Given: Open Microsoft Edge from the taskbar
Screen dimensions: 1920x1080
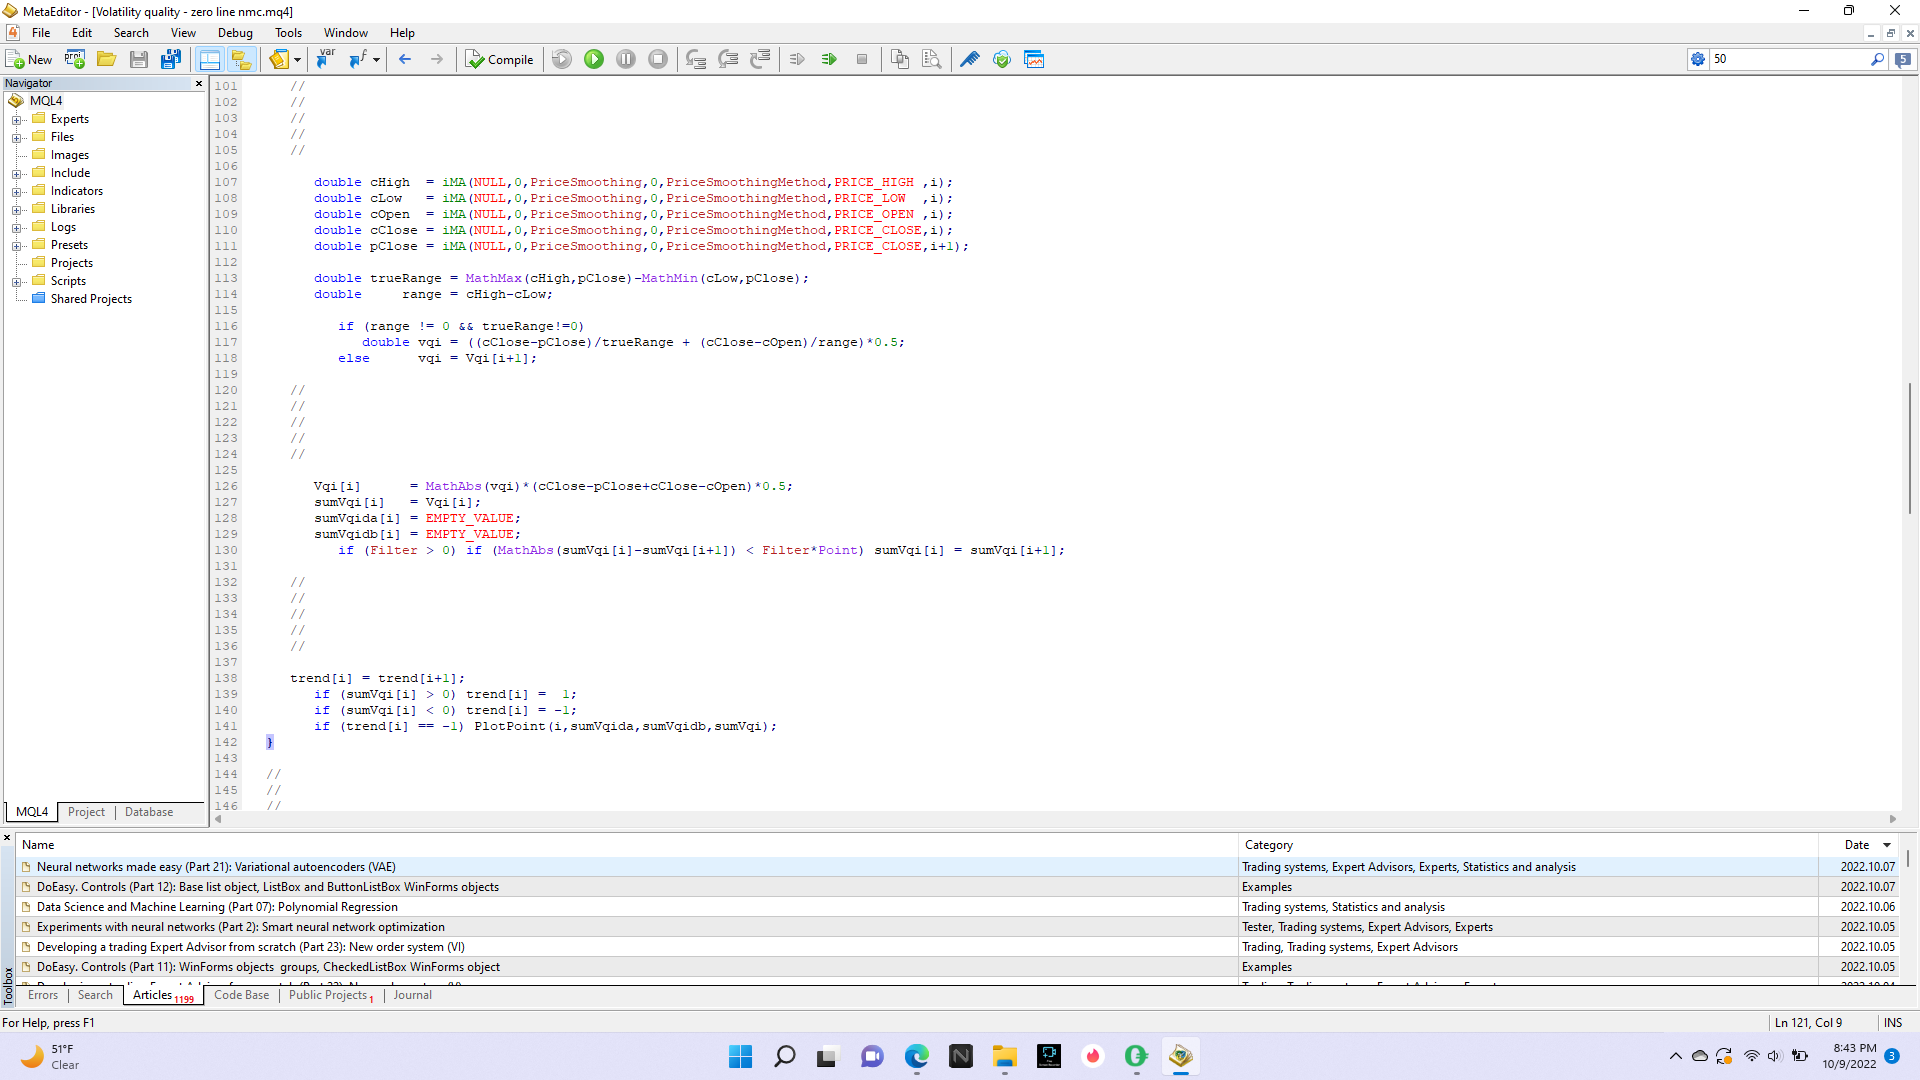Looking at the screenshot, I should point(916,1056).
